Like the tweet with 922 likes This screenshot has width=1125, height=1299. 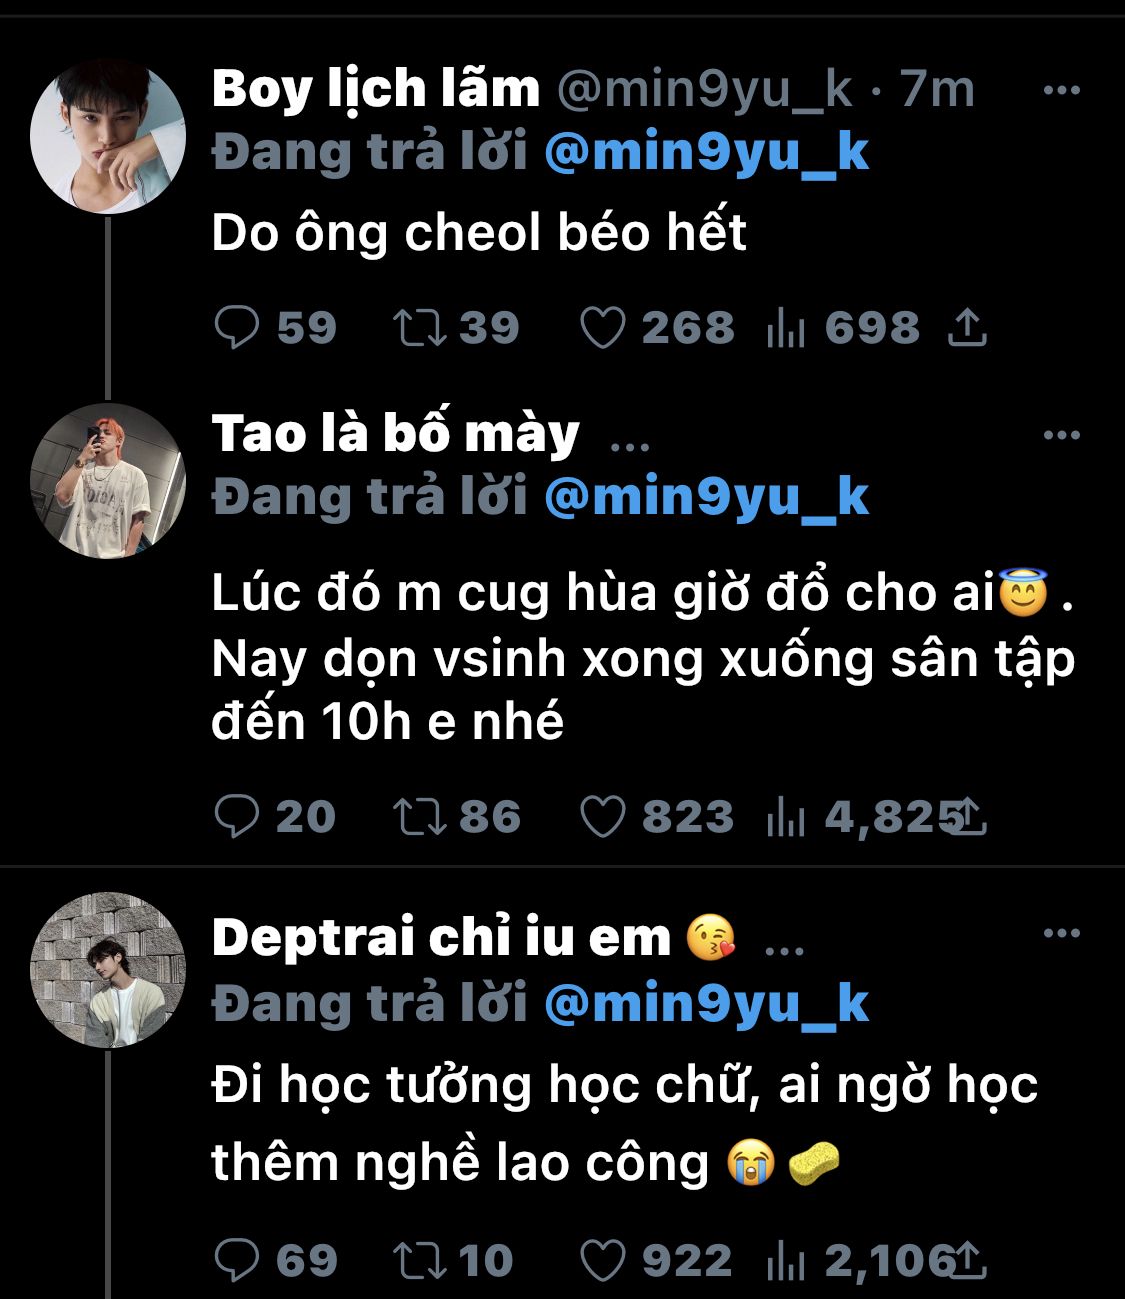click(x=603, y=1261)
